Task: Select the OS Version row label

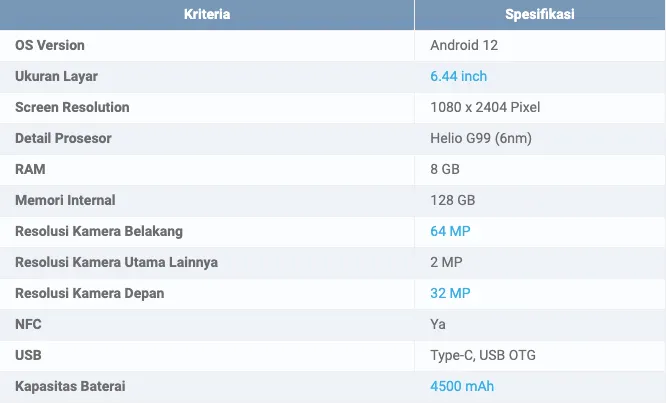Action: [50, 45]
